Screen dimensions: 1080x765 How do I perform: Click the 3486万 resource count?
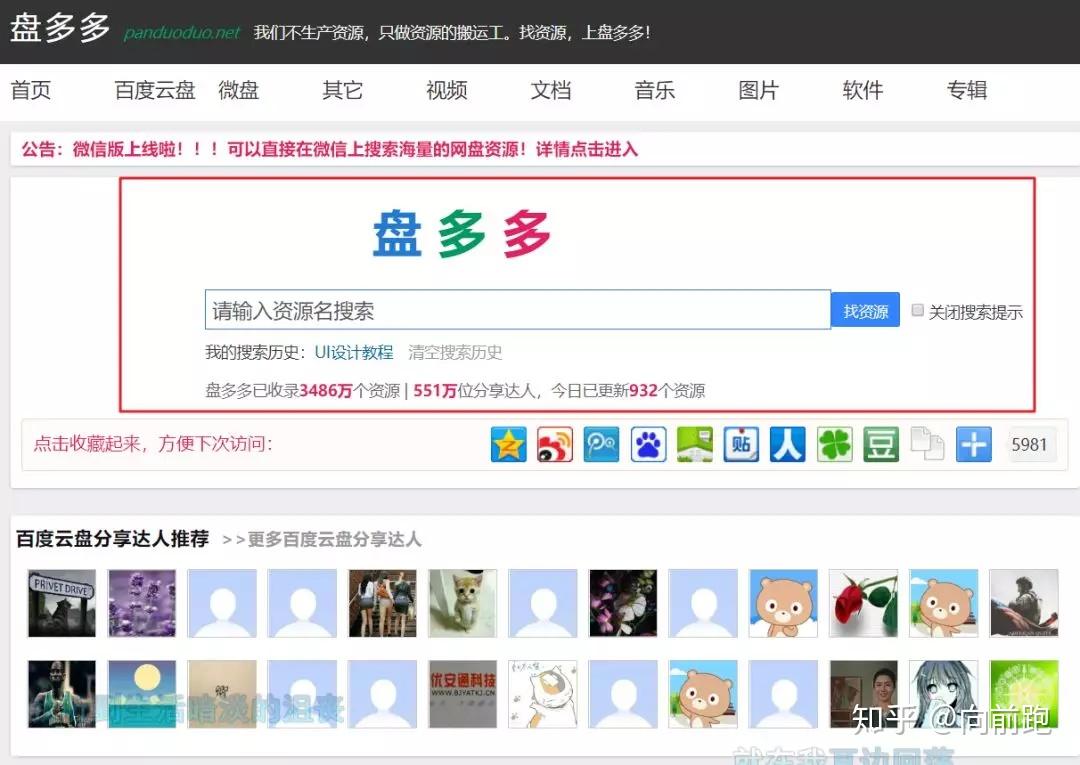[x=326, y=391]
